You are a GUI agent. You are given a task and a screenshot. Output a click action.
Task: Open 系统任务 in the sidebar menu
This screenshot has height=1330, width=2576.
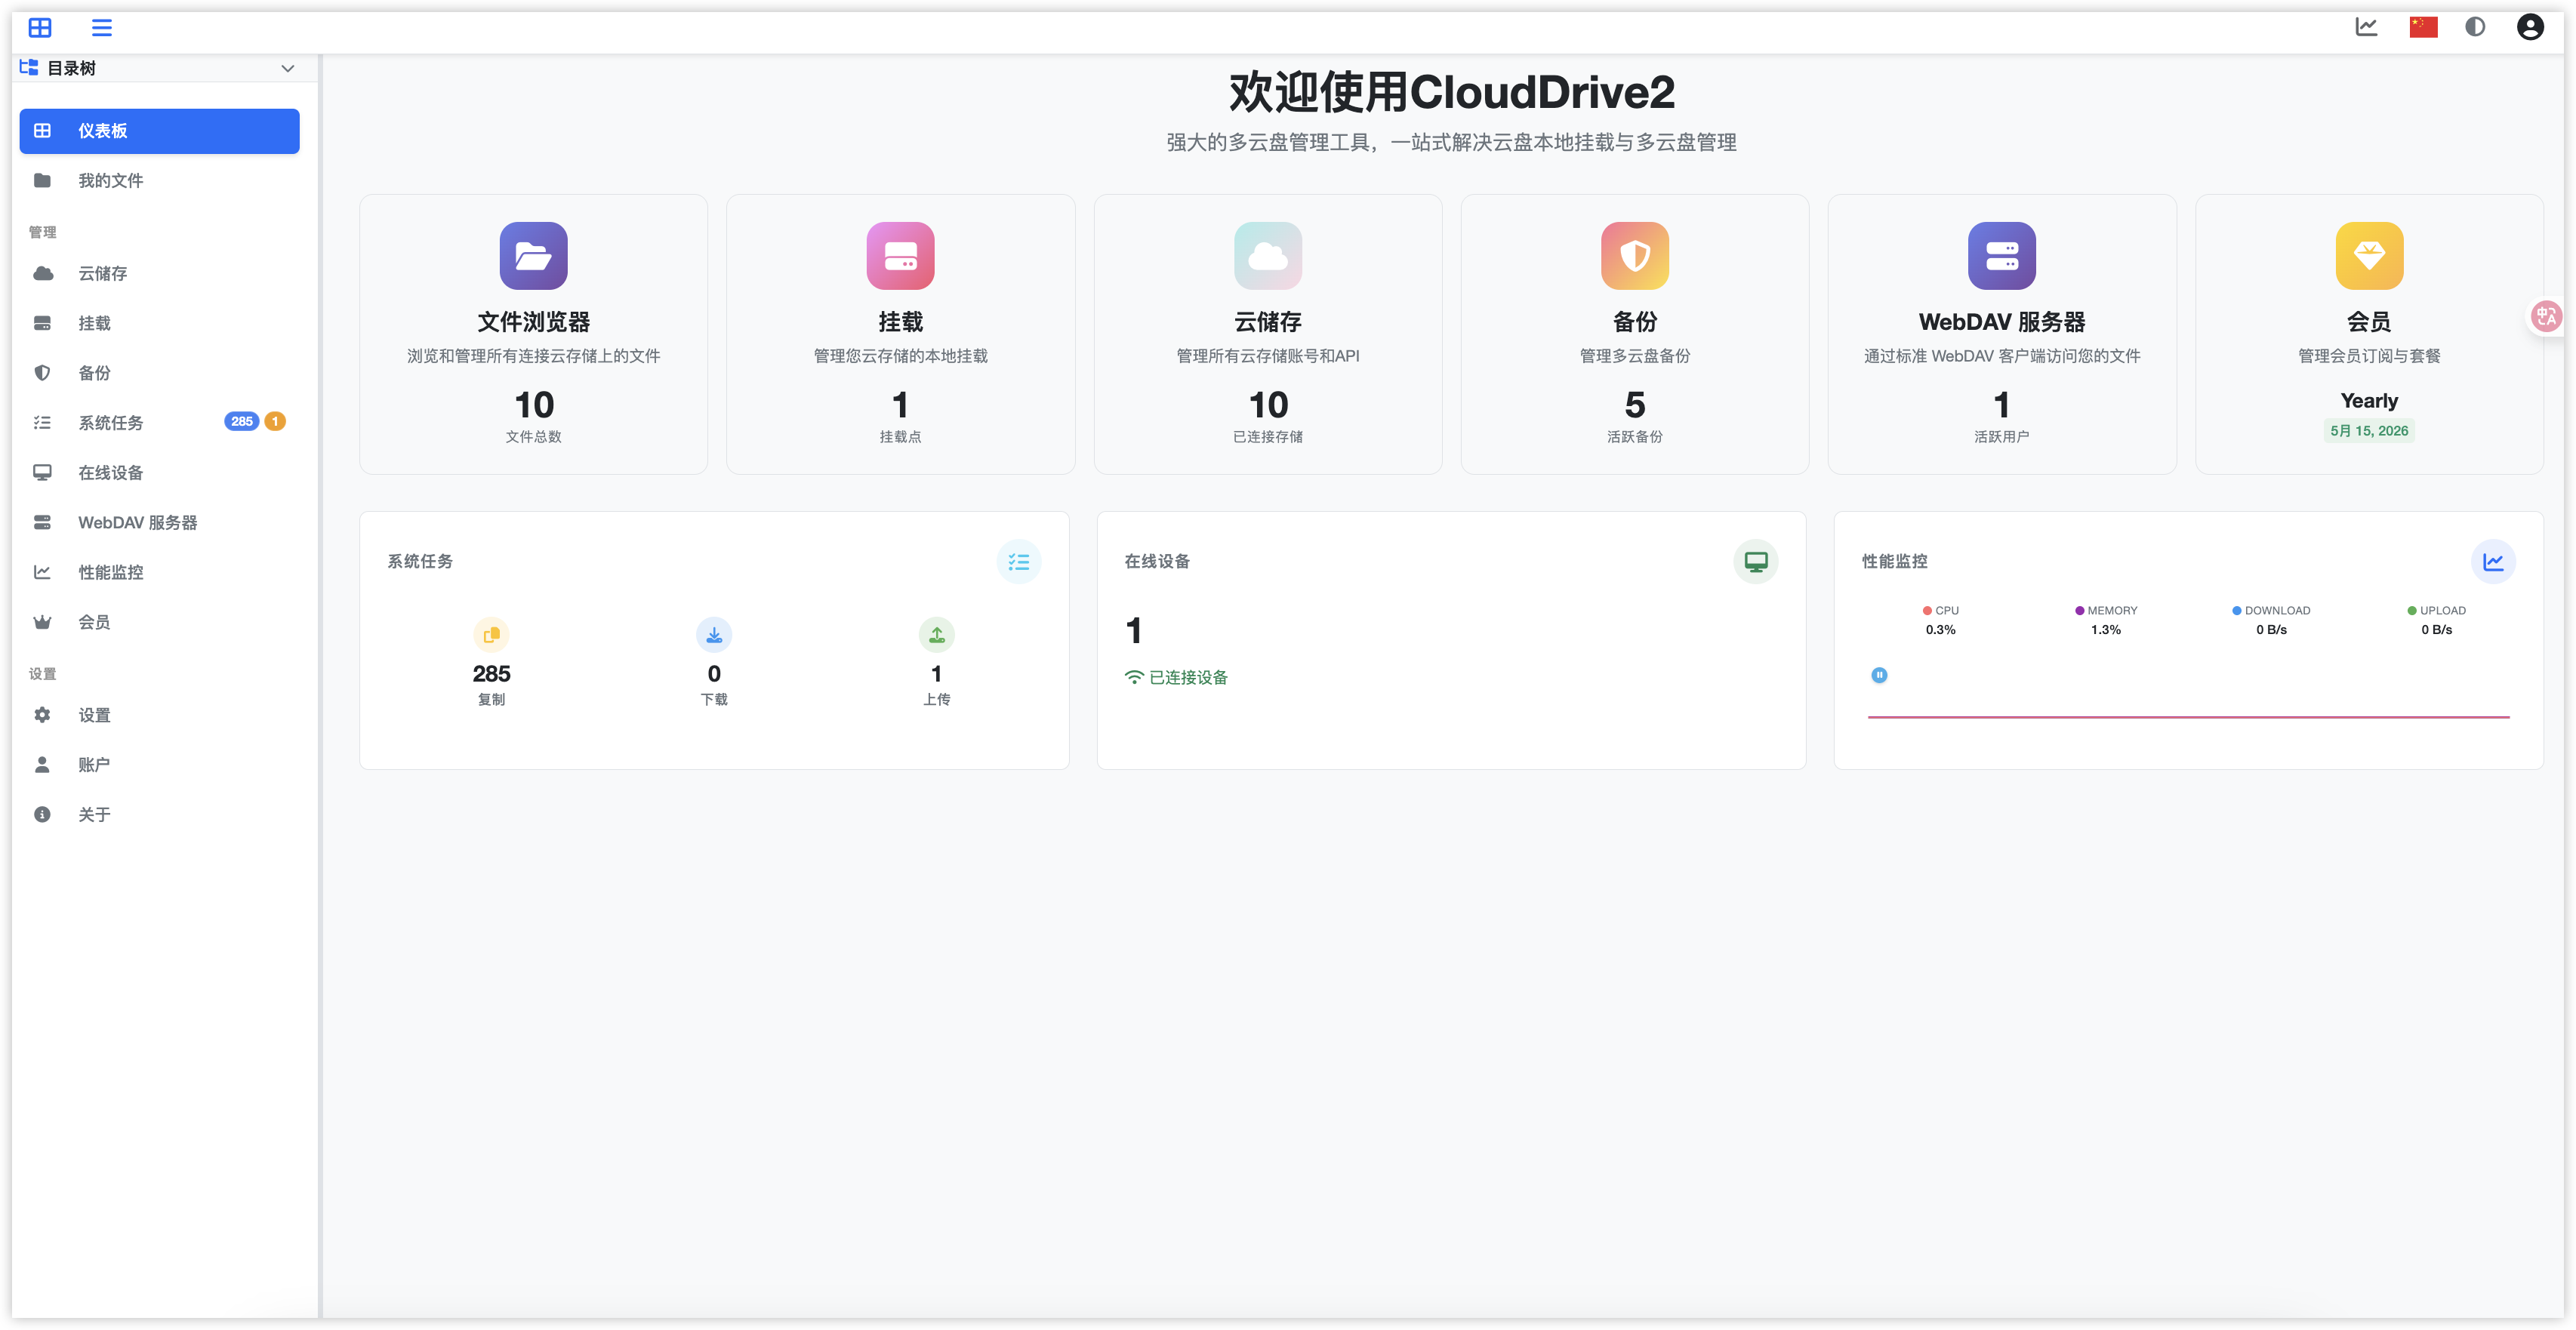pos(110,423)
